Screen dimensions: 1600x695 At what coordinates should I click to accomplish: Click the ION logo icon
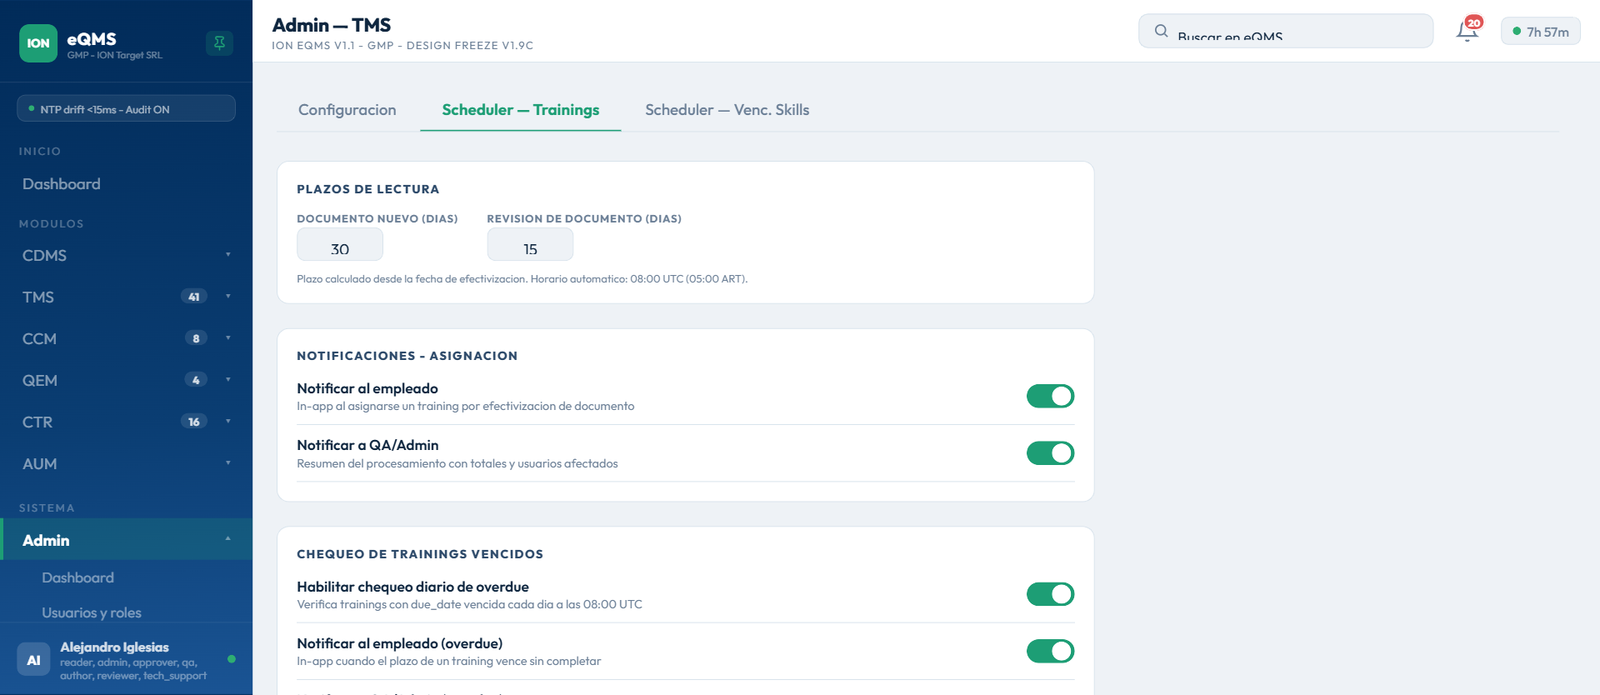(38, 43)
